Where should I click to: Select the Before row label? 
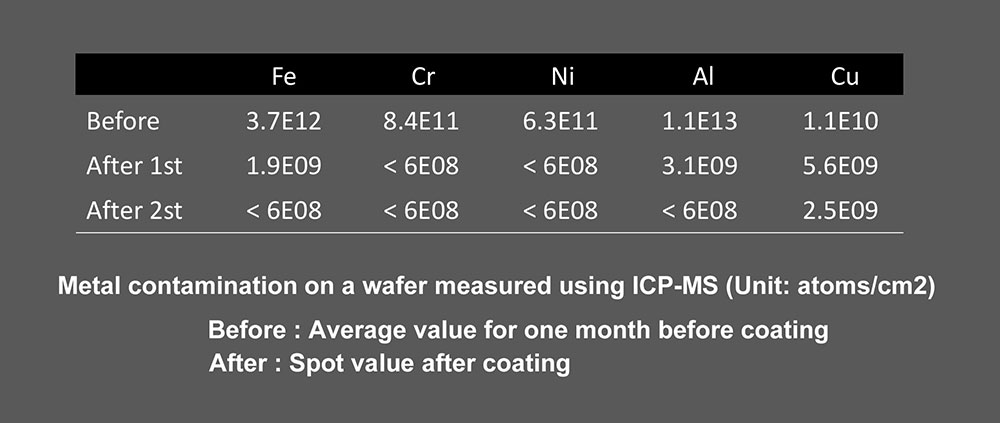(122, 121)
